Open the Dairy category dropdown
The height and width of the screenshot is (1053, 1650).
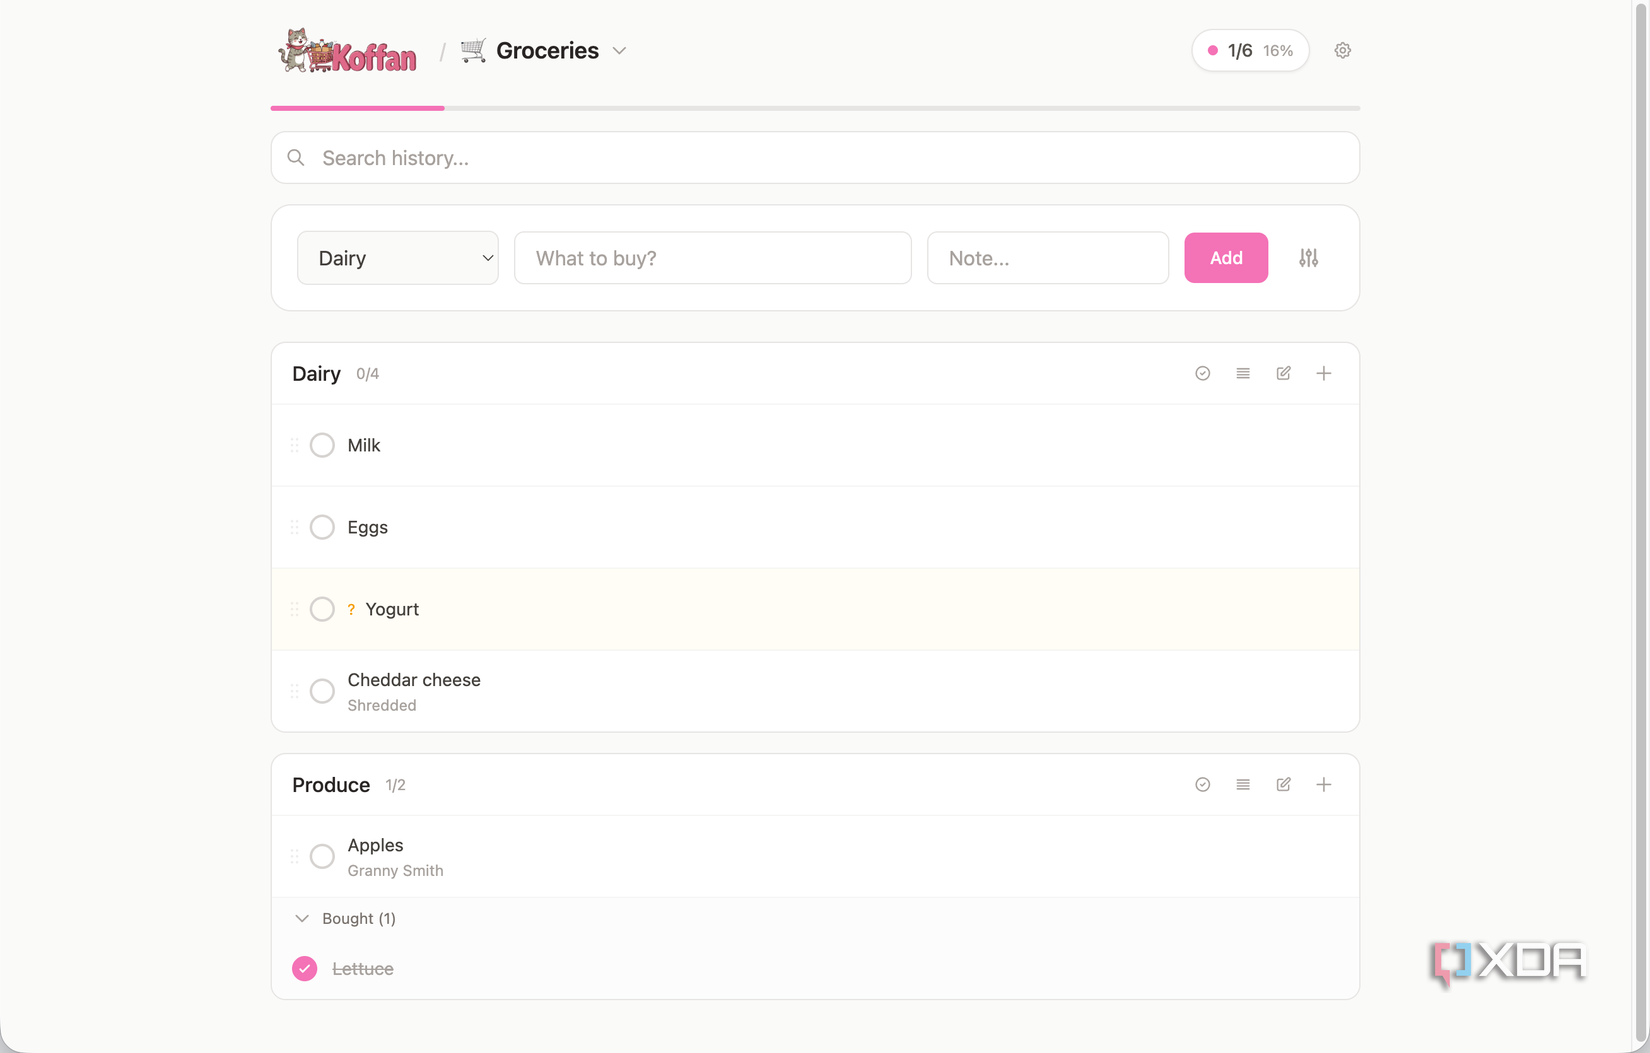click(x=398, y=258)
